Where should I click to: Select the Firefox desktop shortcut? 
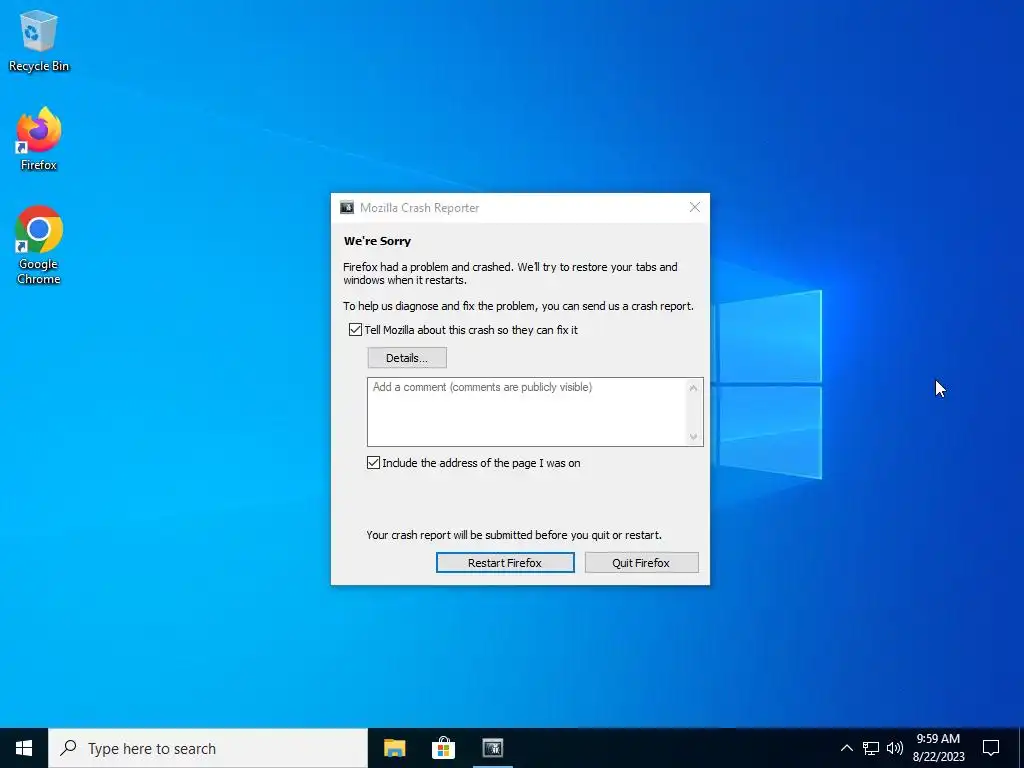39,138
